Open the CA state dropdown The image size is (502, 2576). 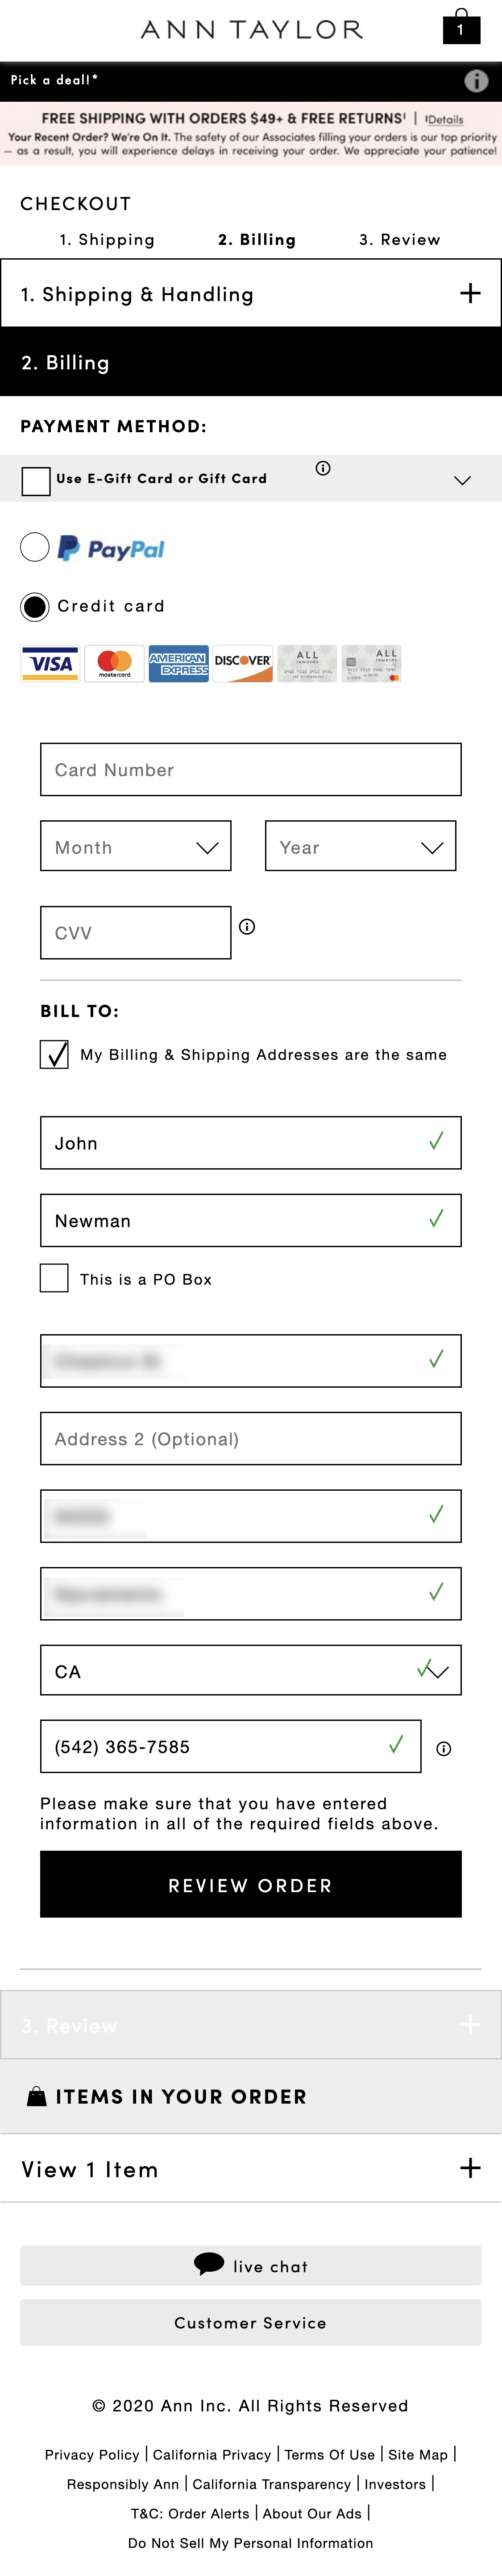[x=250, y=1671]
